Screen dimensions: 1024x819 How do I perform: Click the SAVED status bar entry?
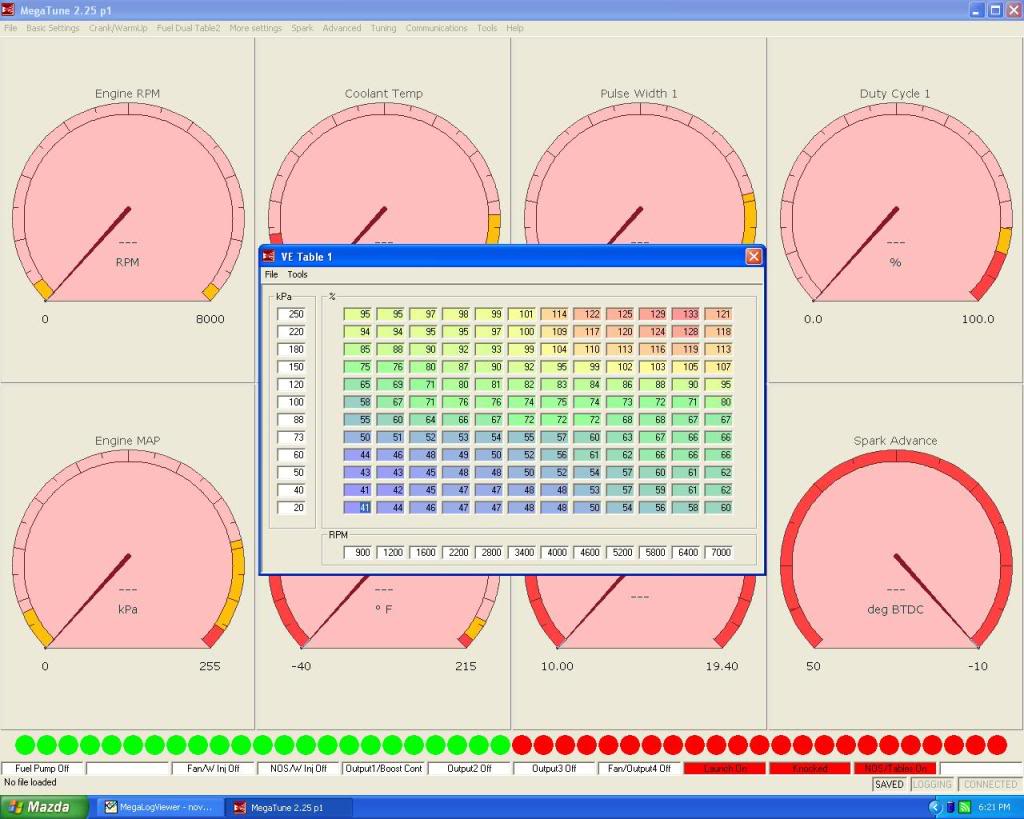(x=889, y=784)
